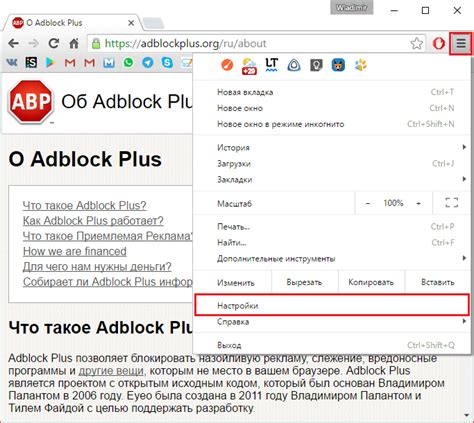Open the Telegram bookmark icon
The image size is (474, 423).
point(148,62)
